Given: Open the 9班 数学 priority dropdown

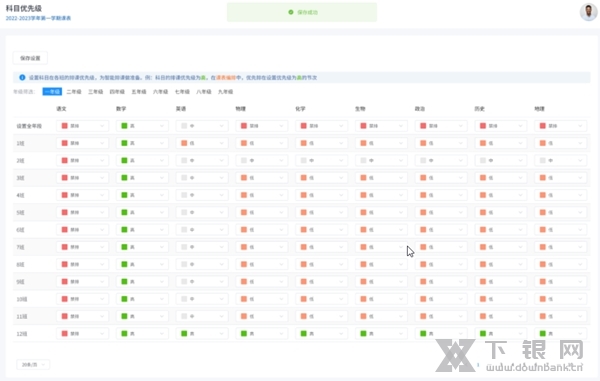Looking at the screenshot, I should [x=142, y=282].
